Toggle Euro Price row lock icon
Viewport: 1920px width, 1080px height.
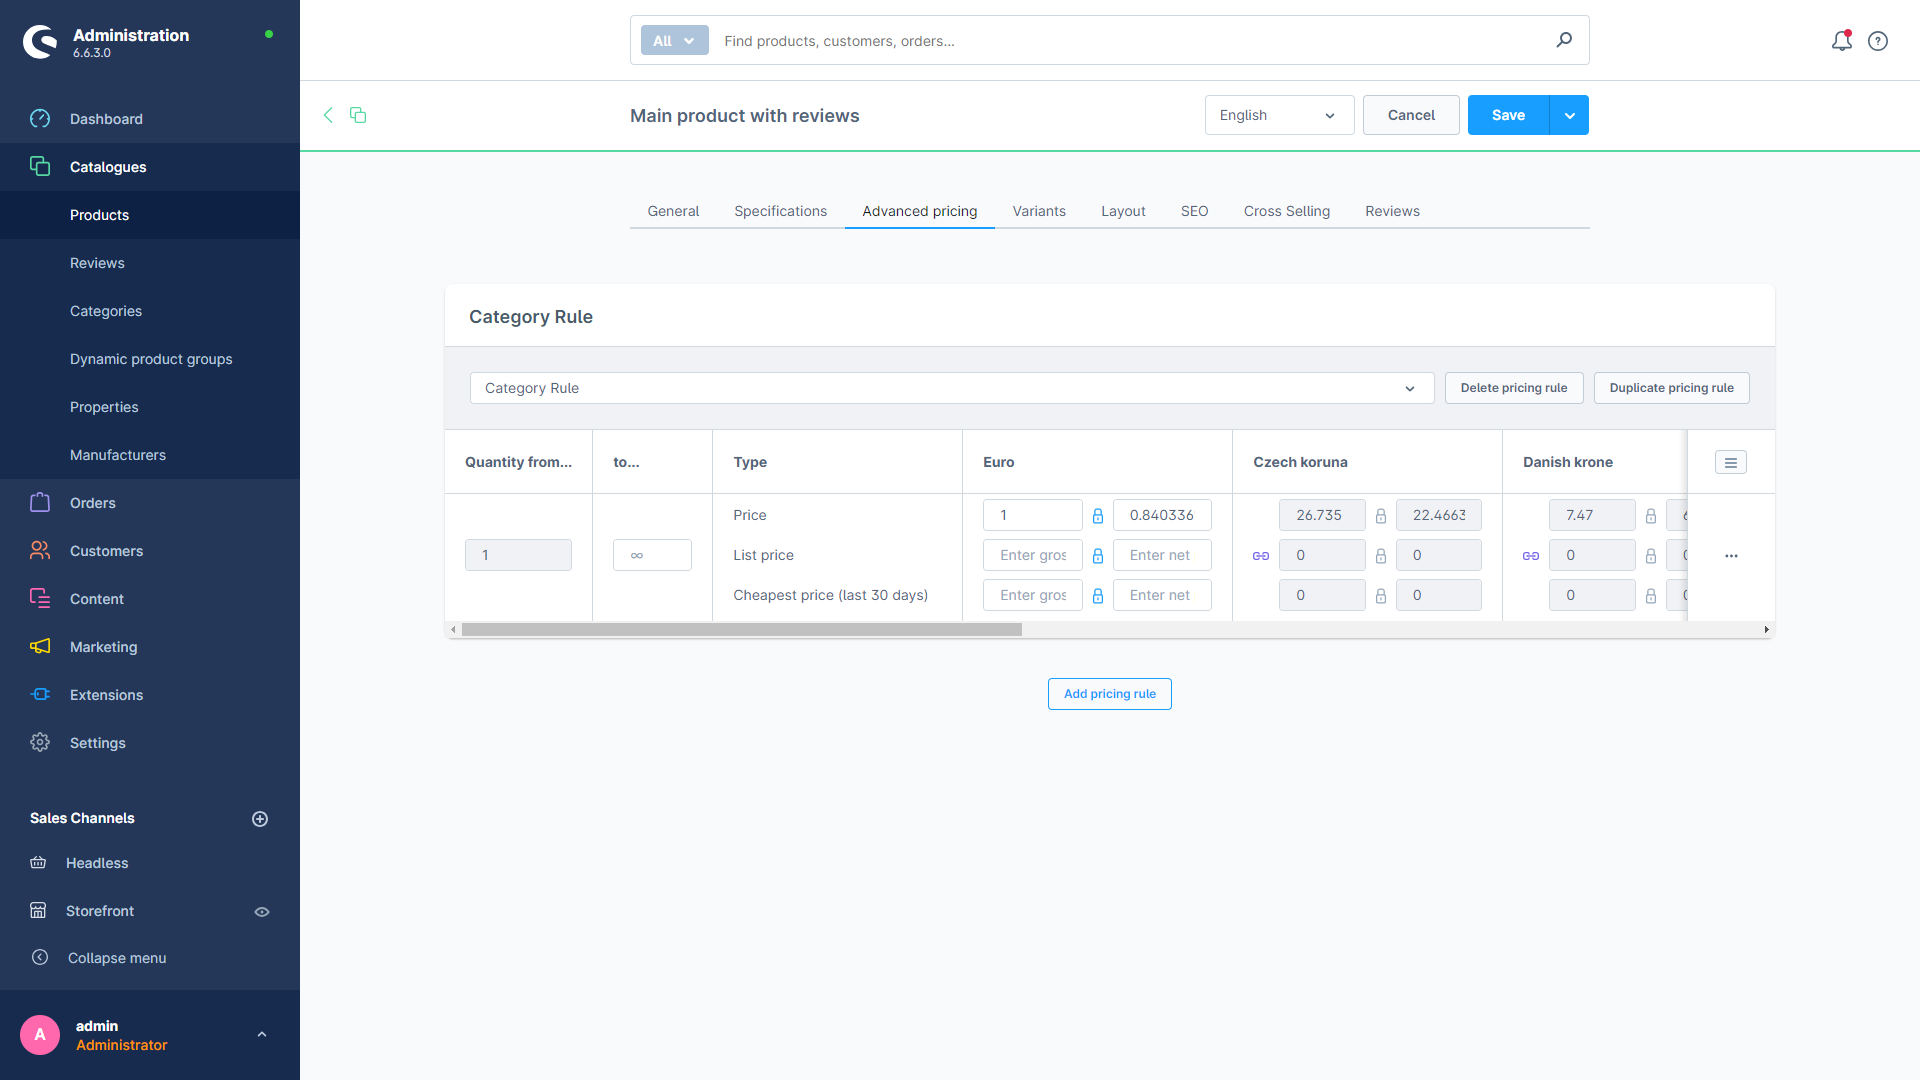point(1098,516)
